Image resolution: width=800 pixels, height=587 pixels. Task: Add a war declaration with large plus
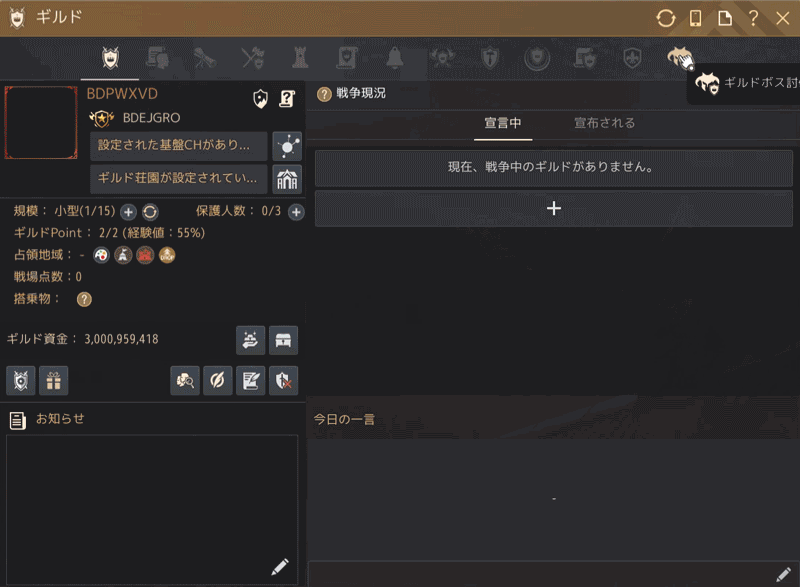click(553, 208)
